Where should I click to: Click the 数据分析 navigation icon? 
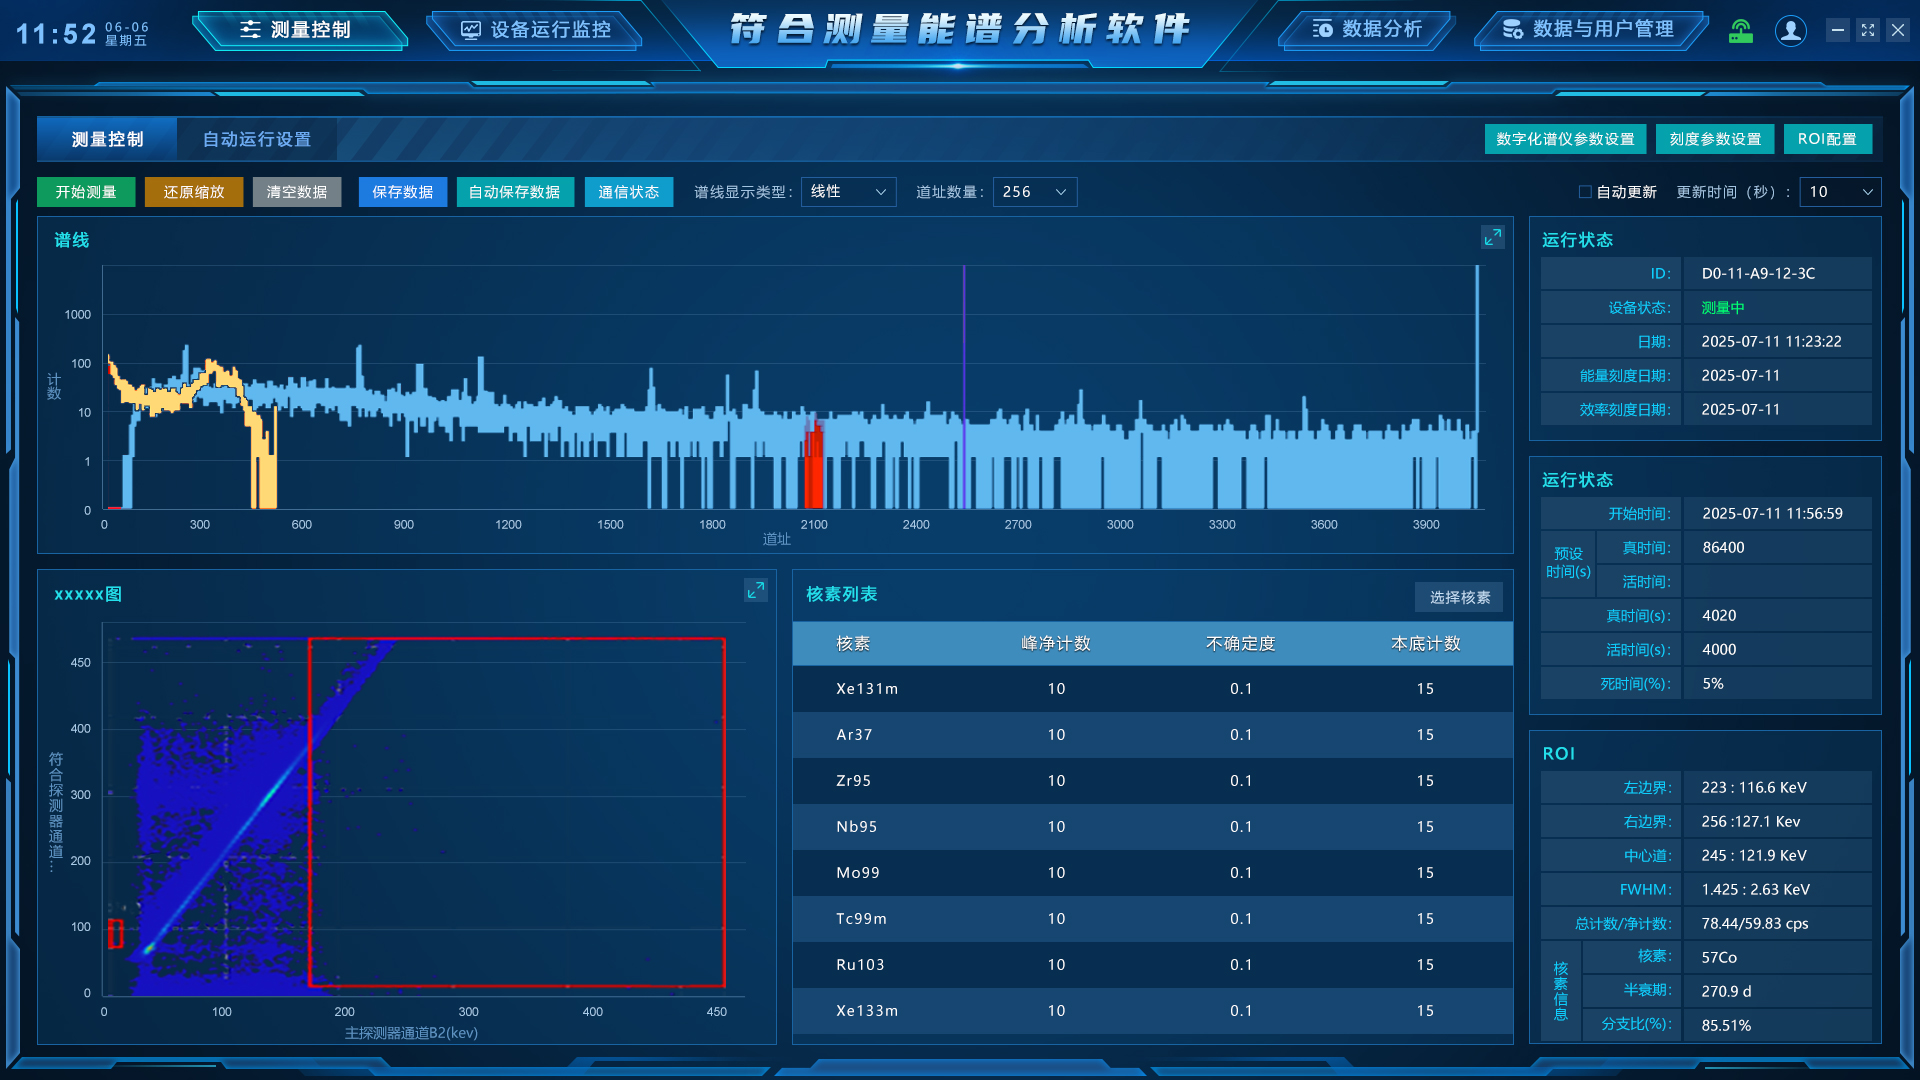coord(1322,29)
